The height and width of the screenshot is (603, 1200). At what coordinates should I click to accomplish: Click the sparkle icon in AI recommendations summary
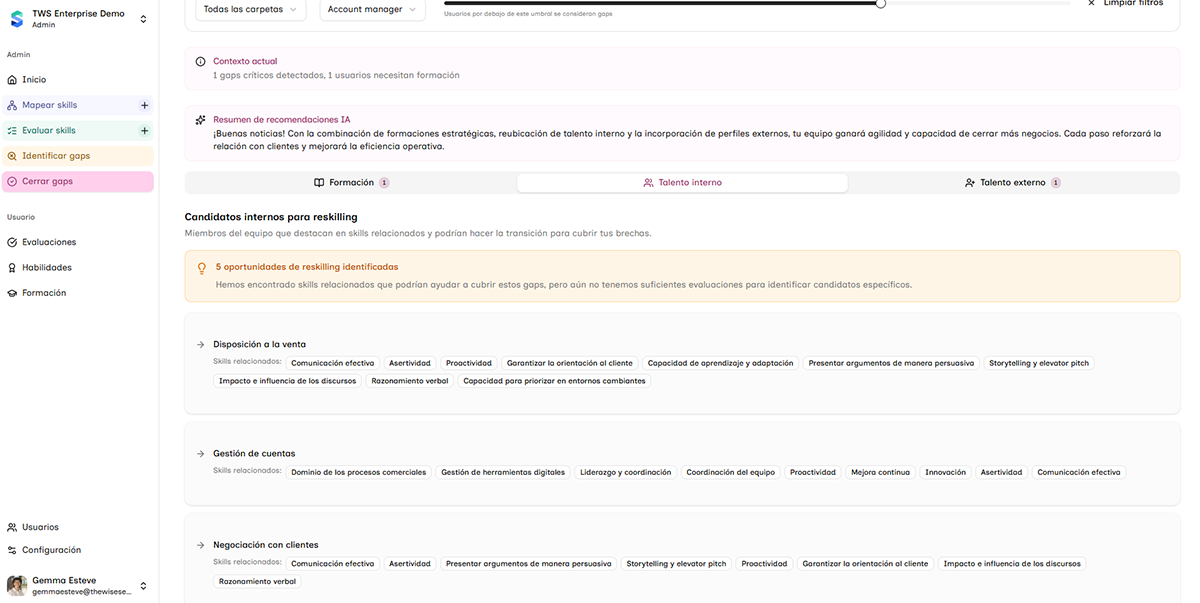tap(200, 120)
